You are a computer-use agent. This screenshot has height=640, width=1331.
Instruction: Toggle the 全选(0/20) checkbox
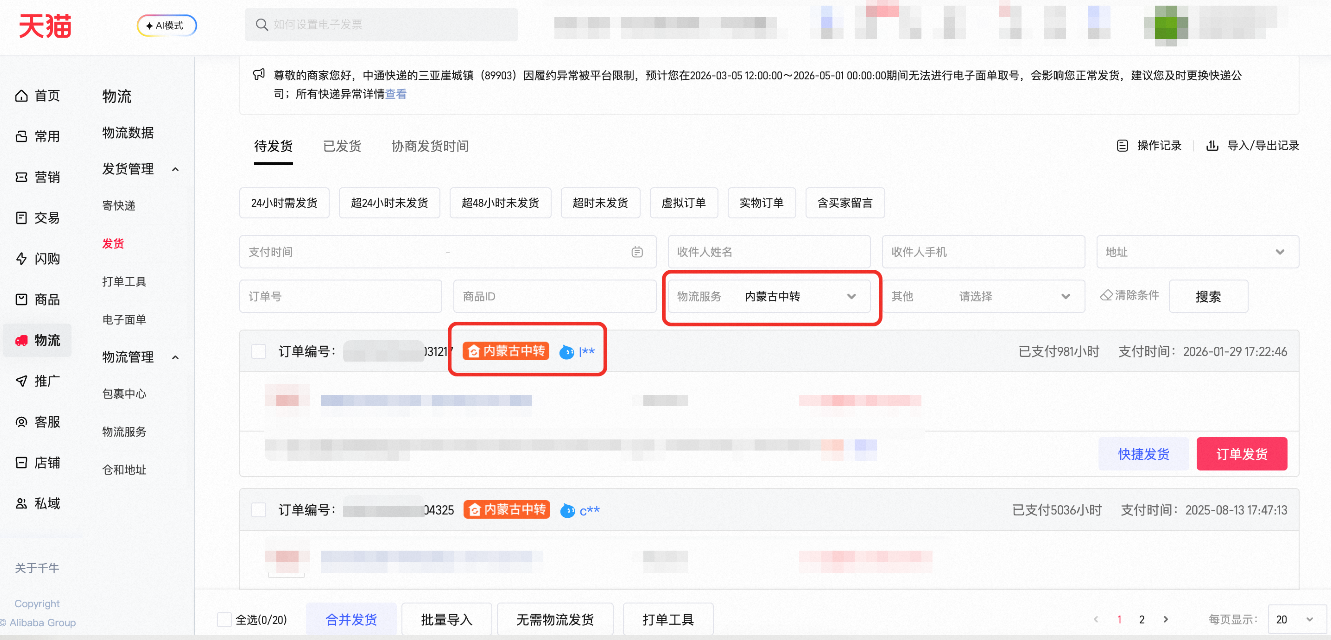224,620
